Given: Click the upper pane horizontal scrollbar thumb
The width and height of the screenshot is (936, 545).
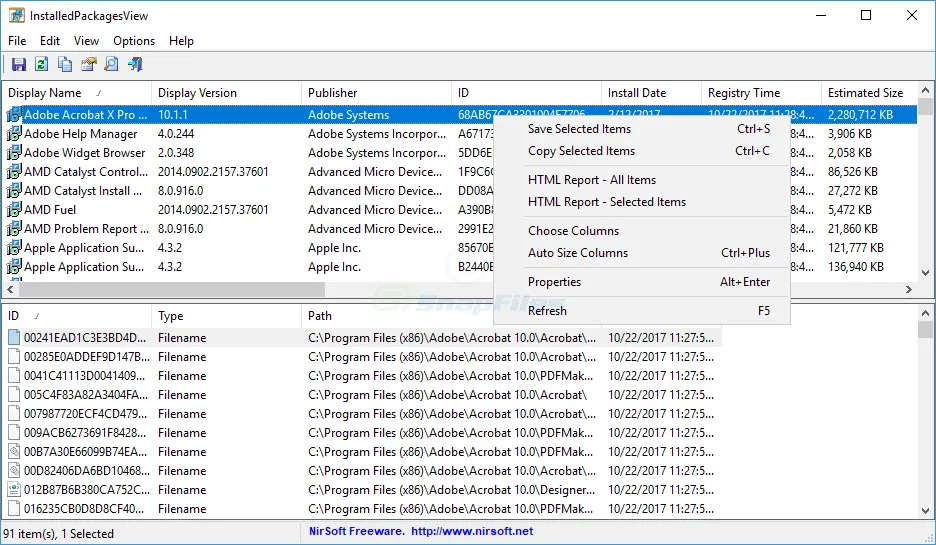Looking at the screenshot, I should pyautogui.click(x=172, y=290).
